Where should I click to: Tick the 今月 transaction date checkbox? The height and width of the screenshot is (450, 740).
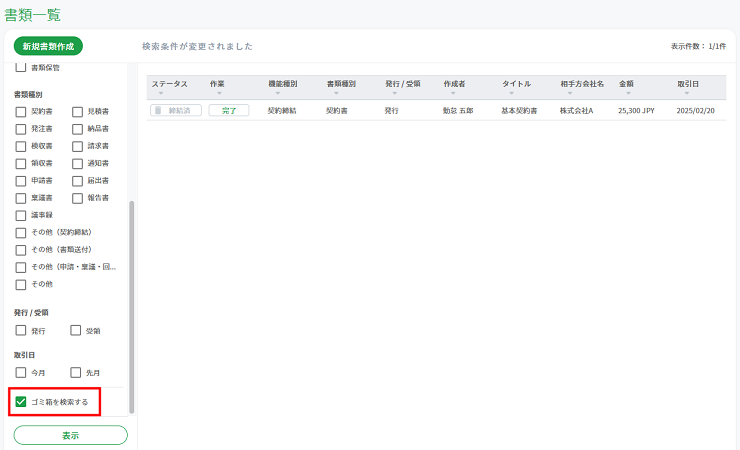[21, 373]
